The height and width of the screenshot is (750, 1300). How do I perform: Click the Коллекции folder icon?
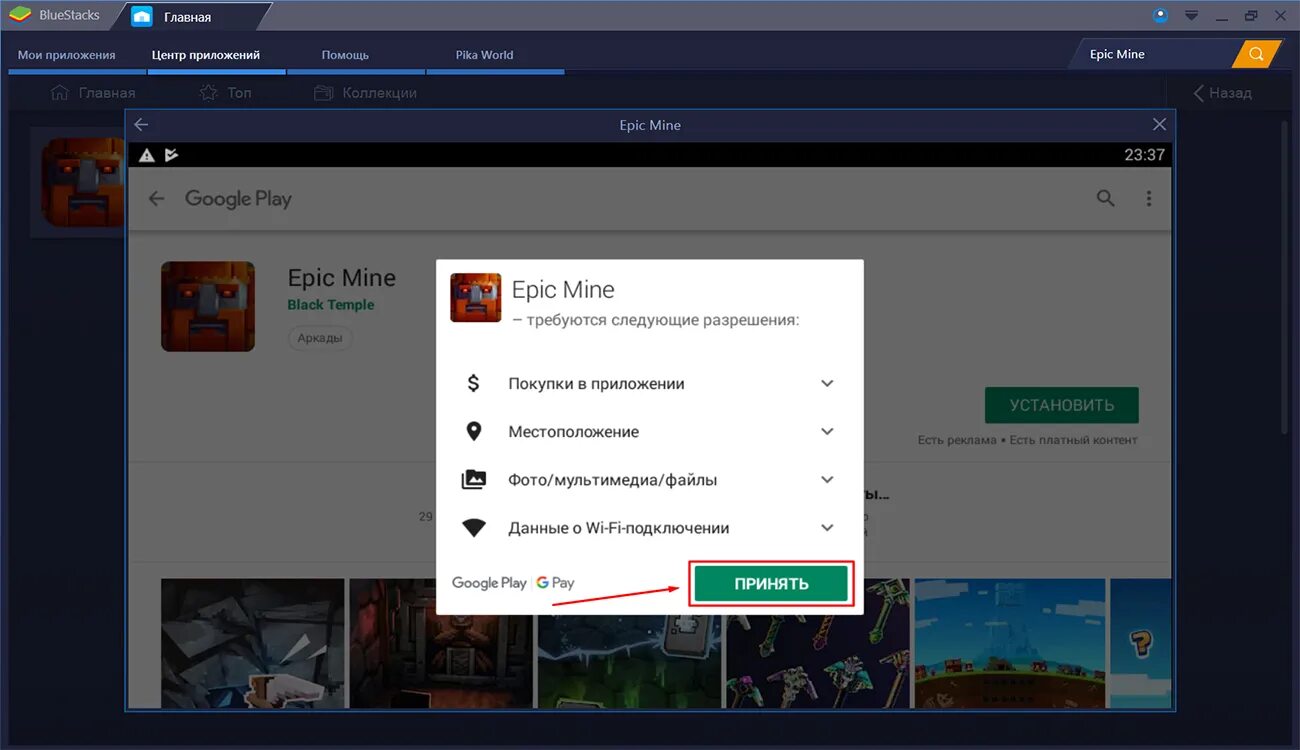pyautogui.click(x=323, y=92)
